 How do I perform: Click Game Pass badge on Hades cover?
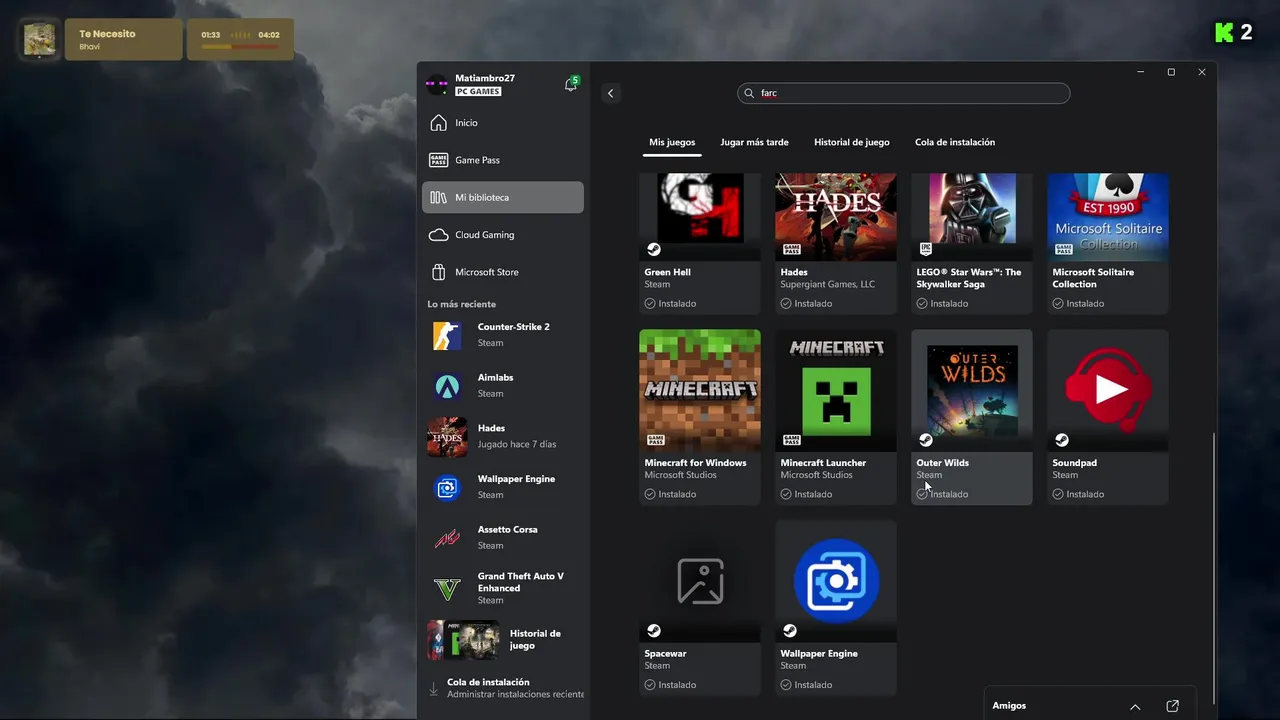pyautogui.click(x=791, y=249)
